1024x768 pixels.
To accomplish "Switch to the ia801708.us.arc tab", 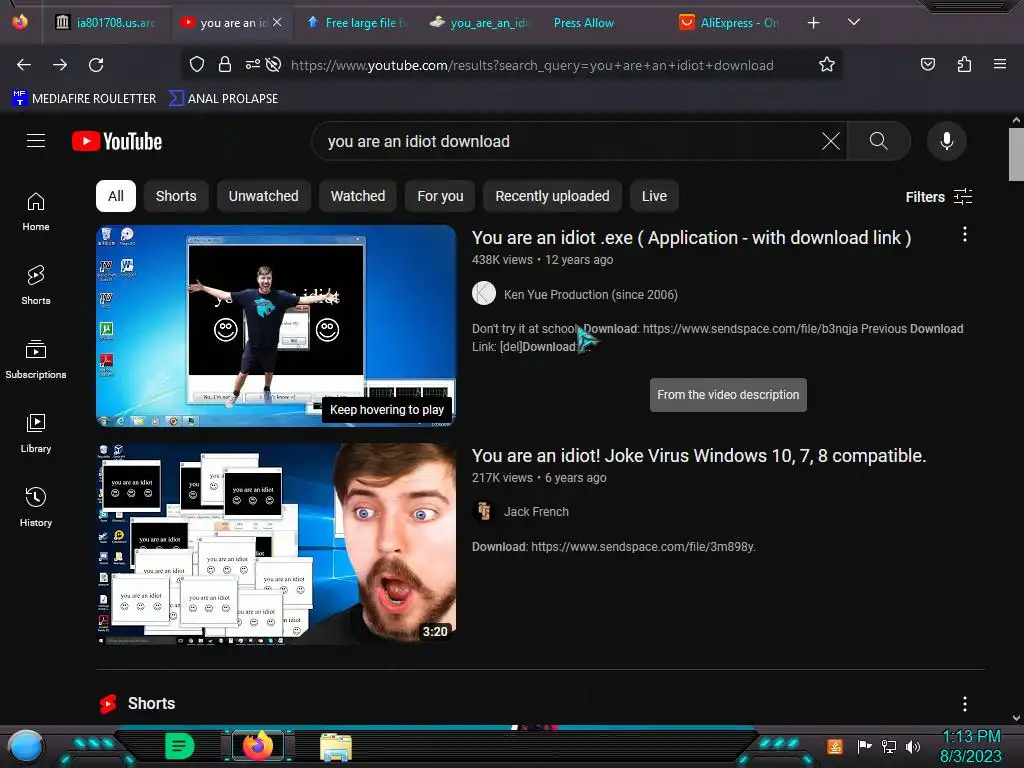I will (x=106, y=23).
